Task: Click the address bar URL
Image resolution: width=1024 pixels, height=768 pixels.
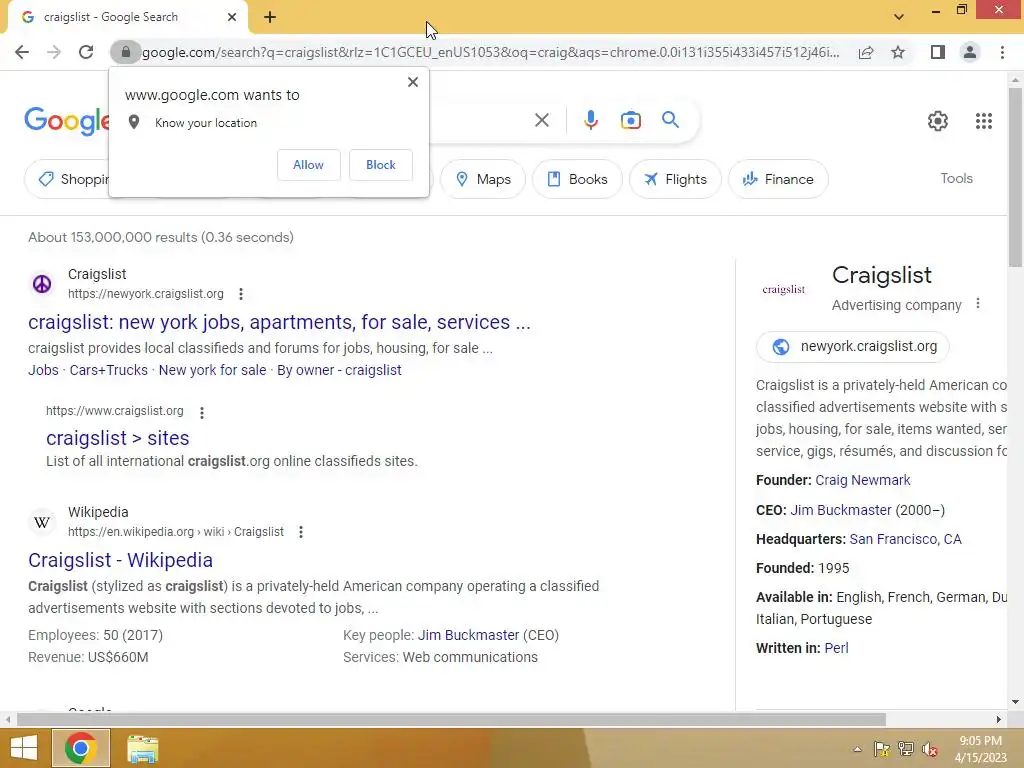Action: click(490, 52)
